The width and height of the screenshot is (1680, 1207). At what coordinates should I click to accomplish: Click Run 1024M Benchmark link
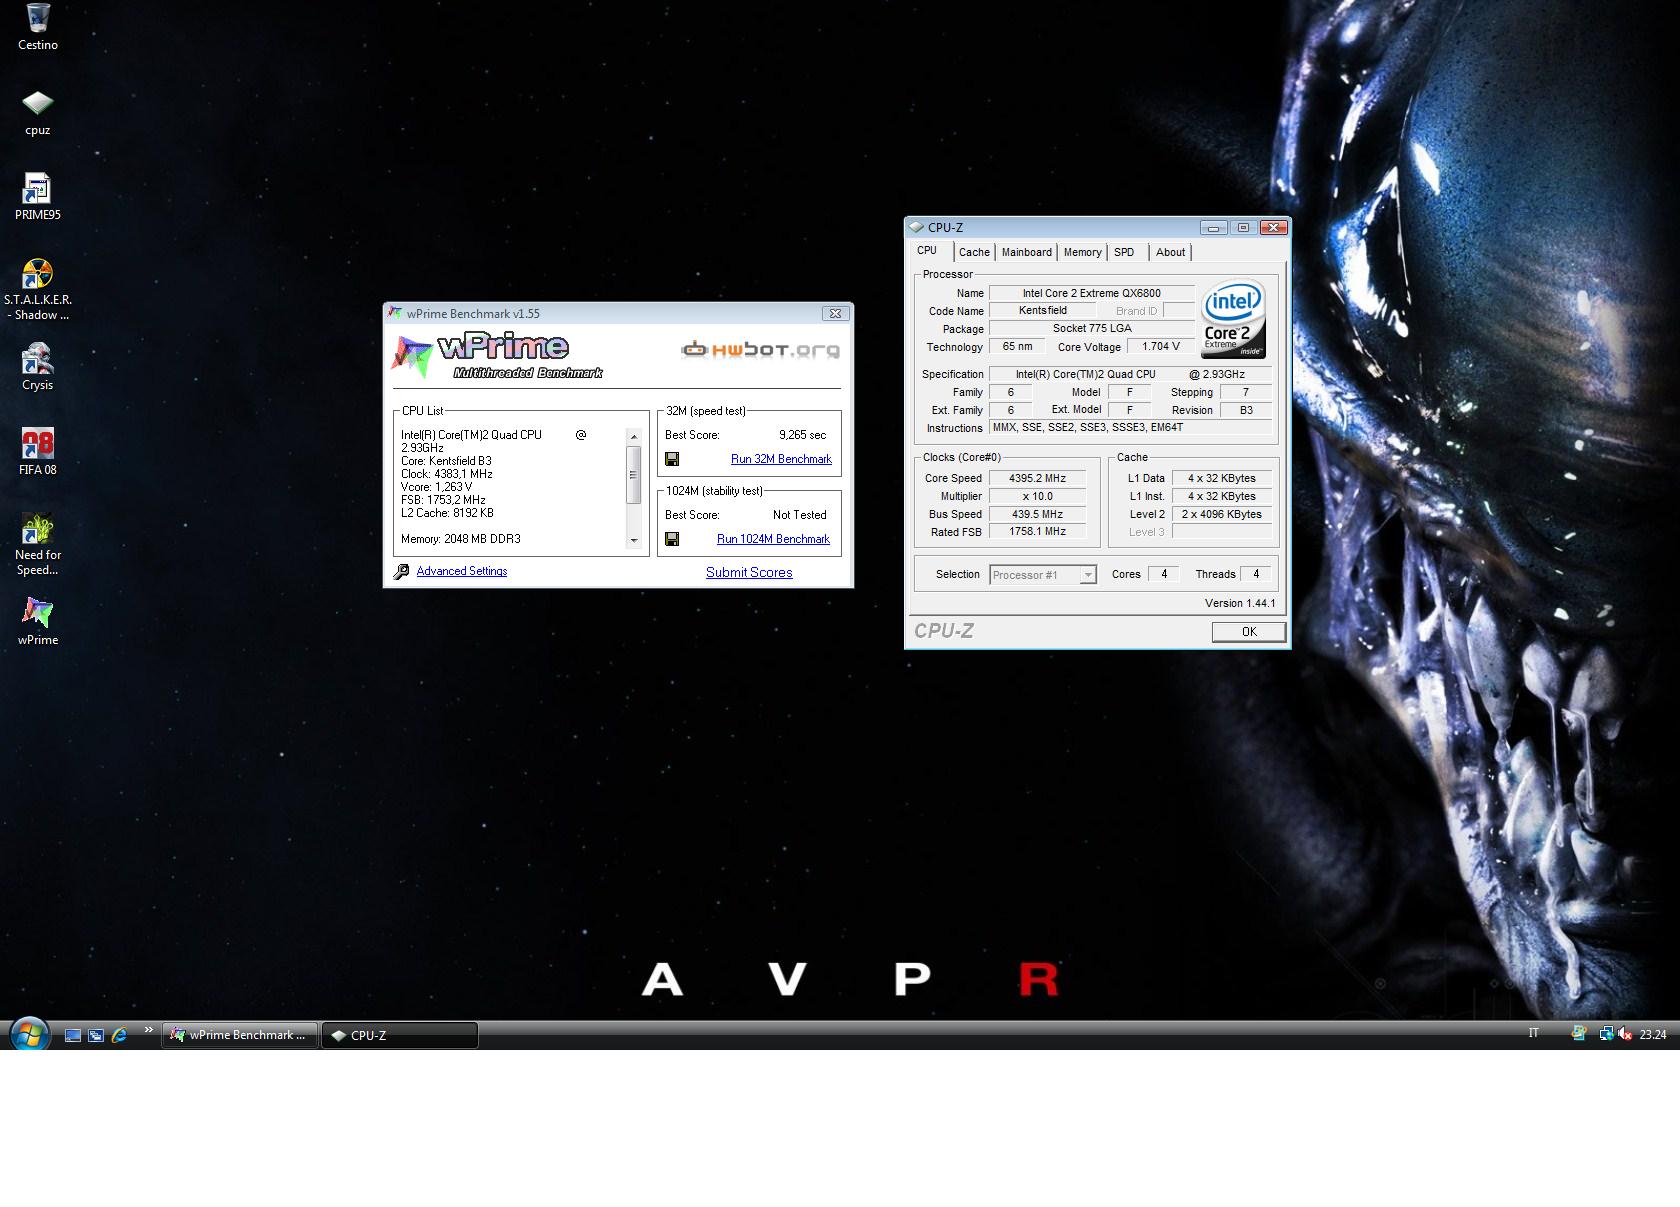(773, 539)
